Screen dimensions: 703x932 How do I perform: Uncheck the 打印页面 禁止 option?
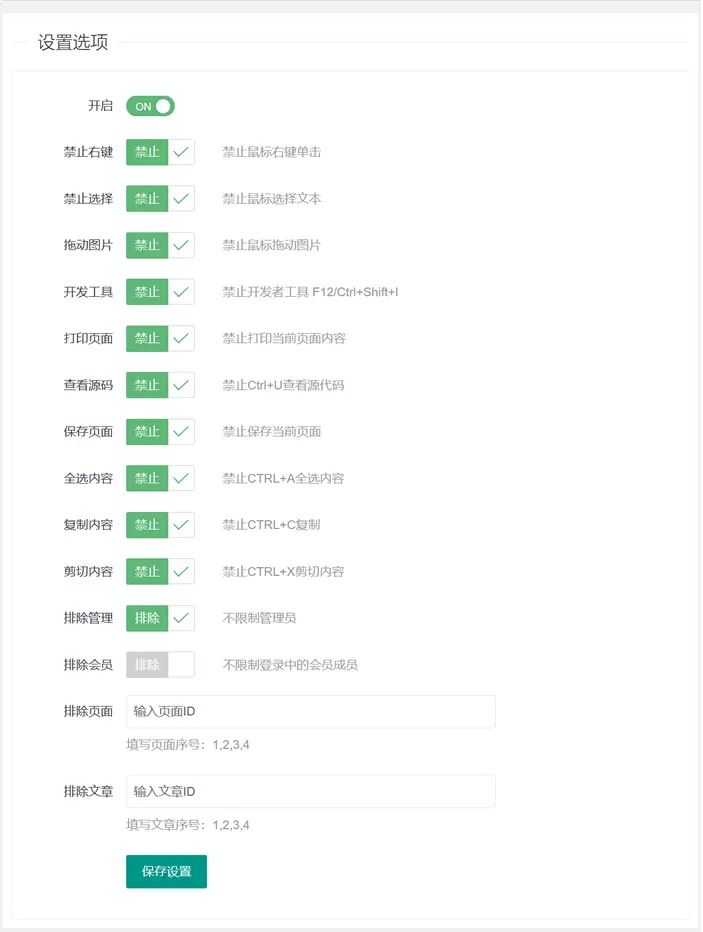pyautogui.click(x=160, y=338)
